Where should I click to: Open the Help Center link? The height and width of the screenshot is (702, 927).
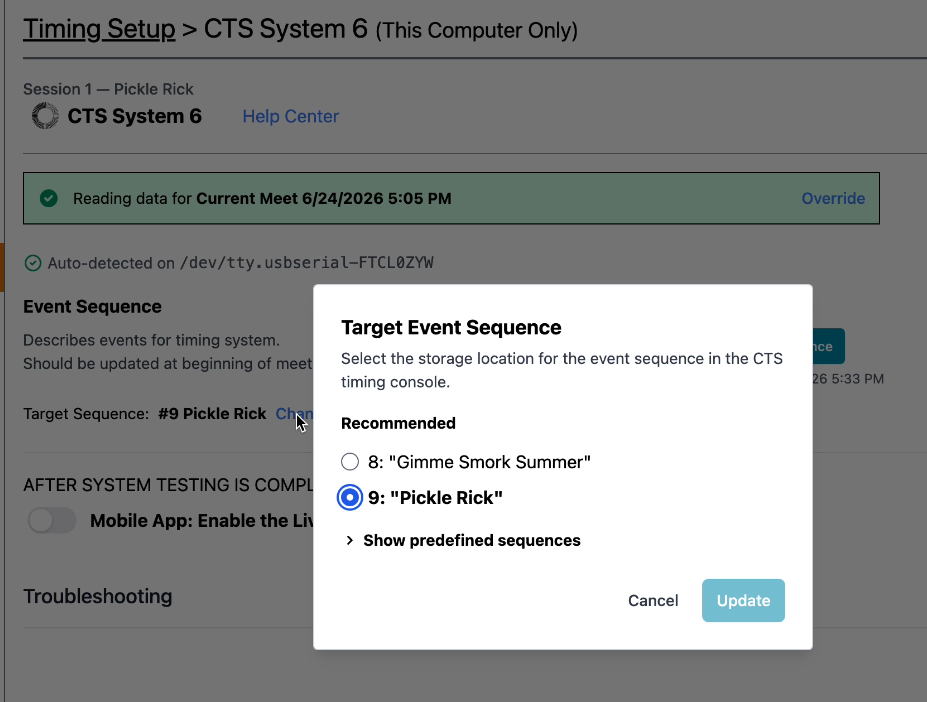[x=290, y=116]
